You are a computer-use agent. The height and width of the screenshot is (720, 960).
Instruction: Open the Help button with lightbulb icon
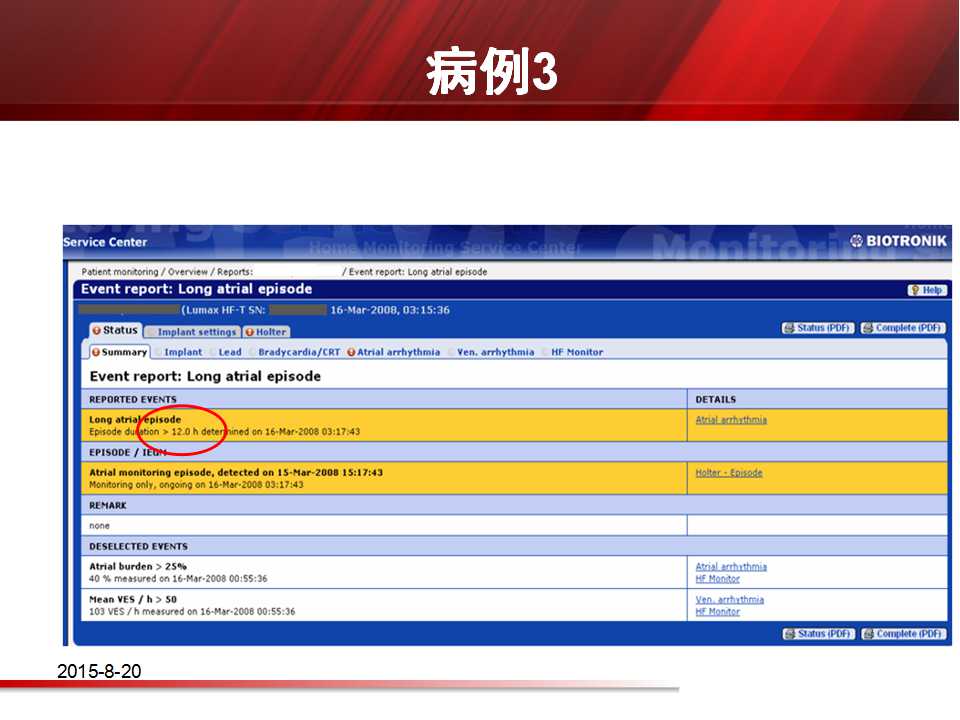pos(927,290)
